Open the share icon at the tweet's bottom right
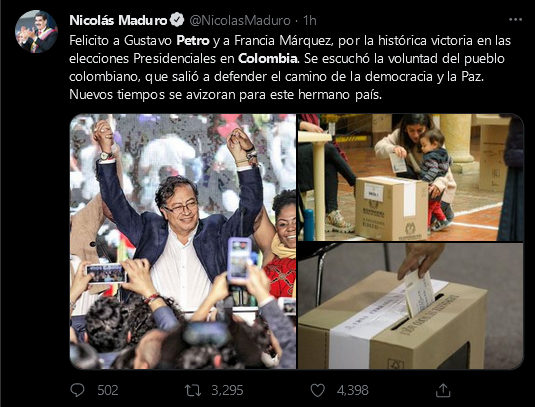 (443, 390)
